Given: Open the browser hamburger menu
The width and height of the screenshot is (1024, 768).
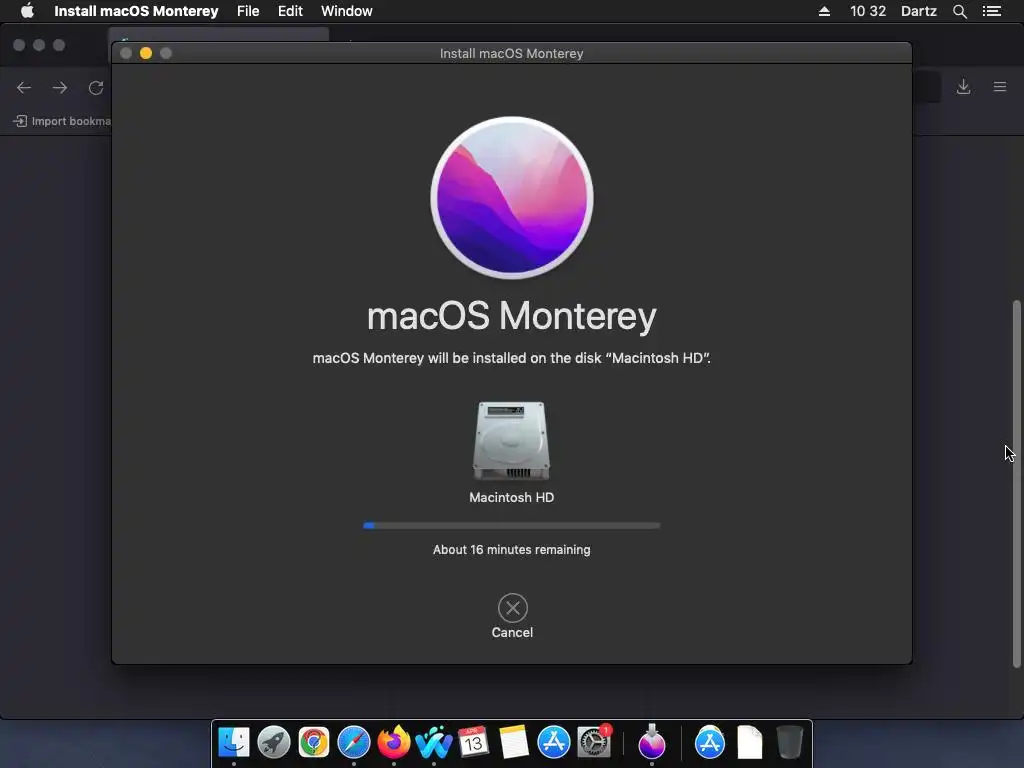Looking at the screenshot, I should tap(1000, 87).
